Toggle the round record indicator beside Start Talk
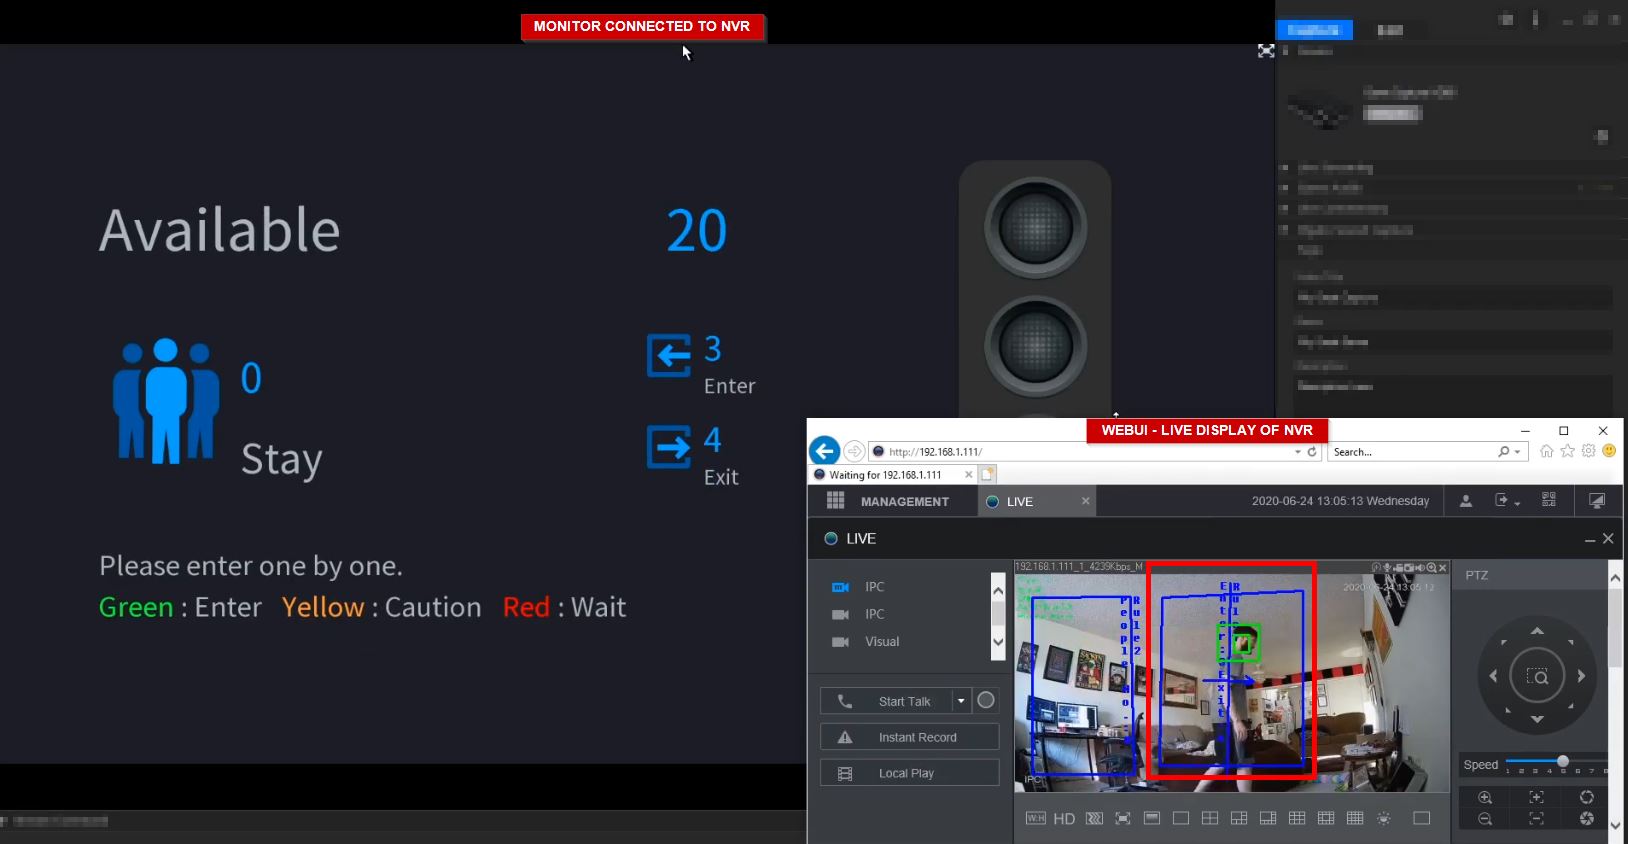Screen dimensions: 1628x844 [986, 701]
